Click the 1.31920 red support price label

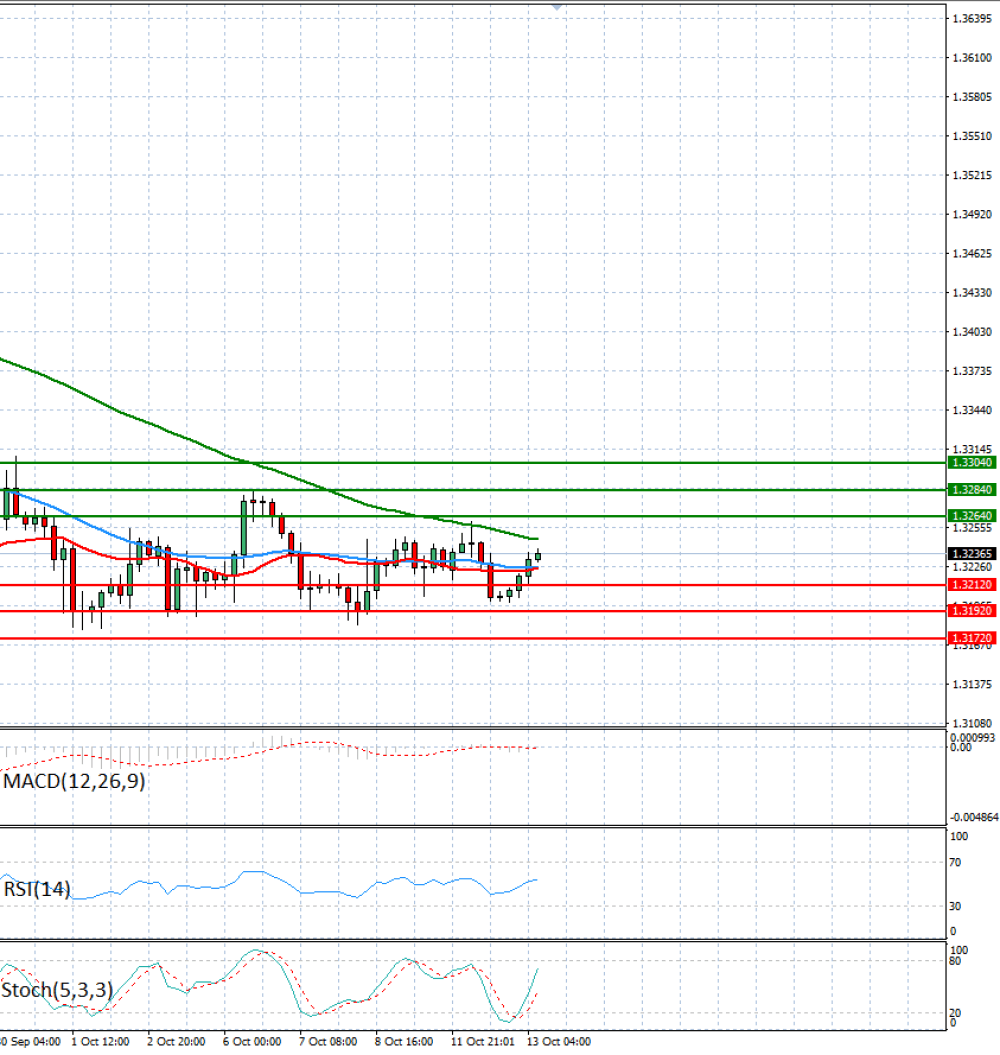tap(972, 610)
